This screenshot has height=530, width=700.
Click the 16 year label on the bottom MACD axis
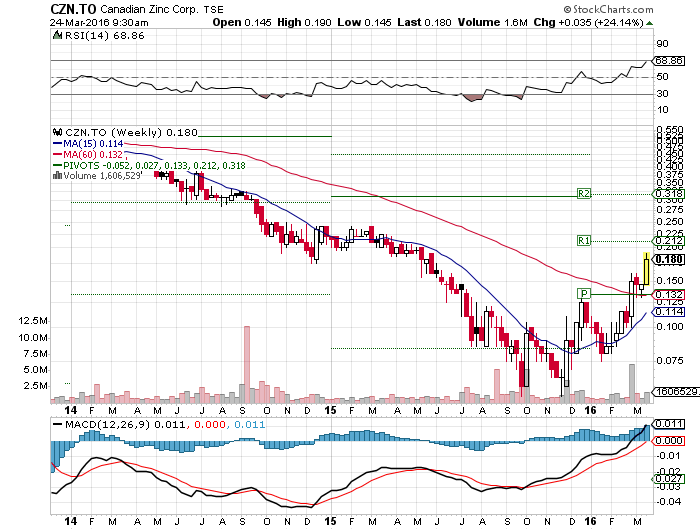pyautogui.click(x=591, y=521)
